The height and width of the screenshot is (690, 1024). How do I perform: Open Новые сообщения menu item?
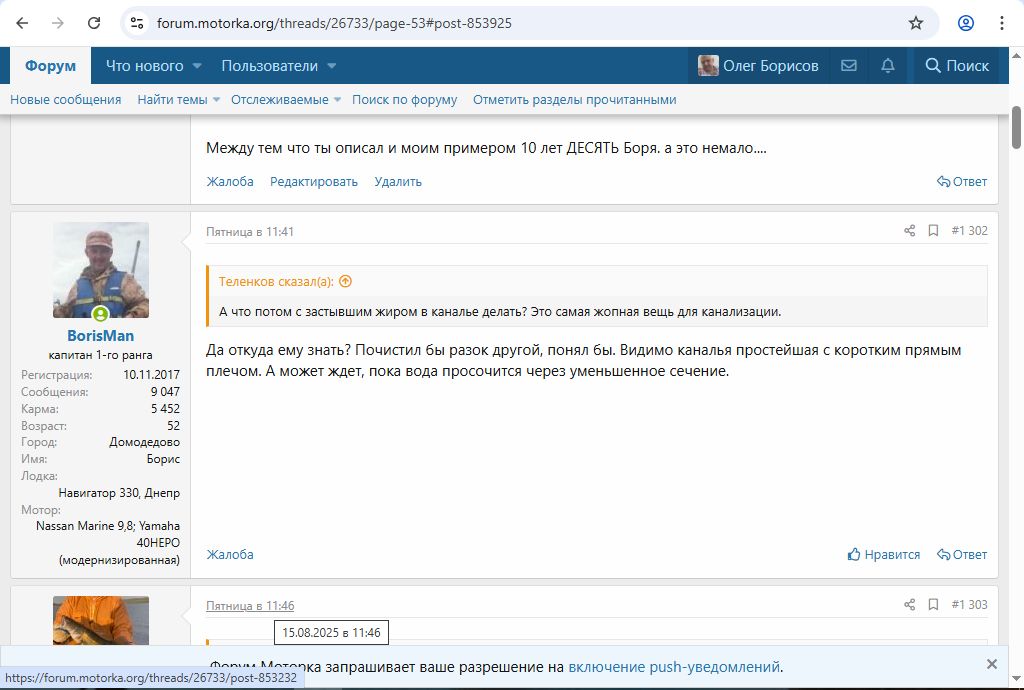point(66,100)
